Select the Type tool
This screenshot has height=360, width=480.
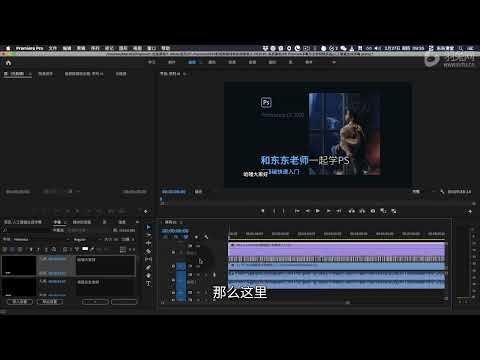[x=148, y=283]
